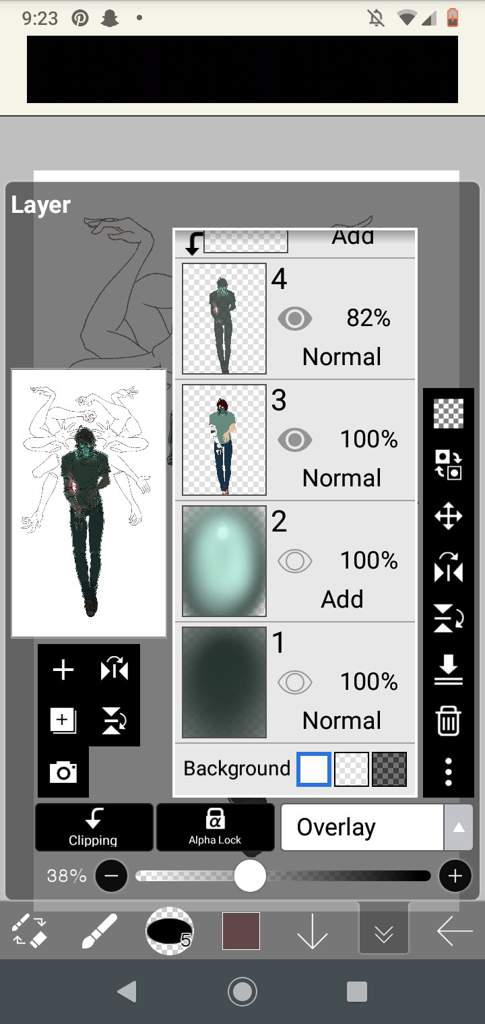The image size is (485, 1024).
Task: Tap the add new layer plus icon
Action: [63, 670]
